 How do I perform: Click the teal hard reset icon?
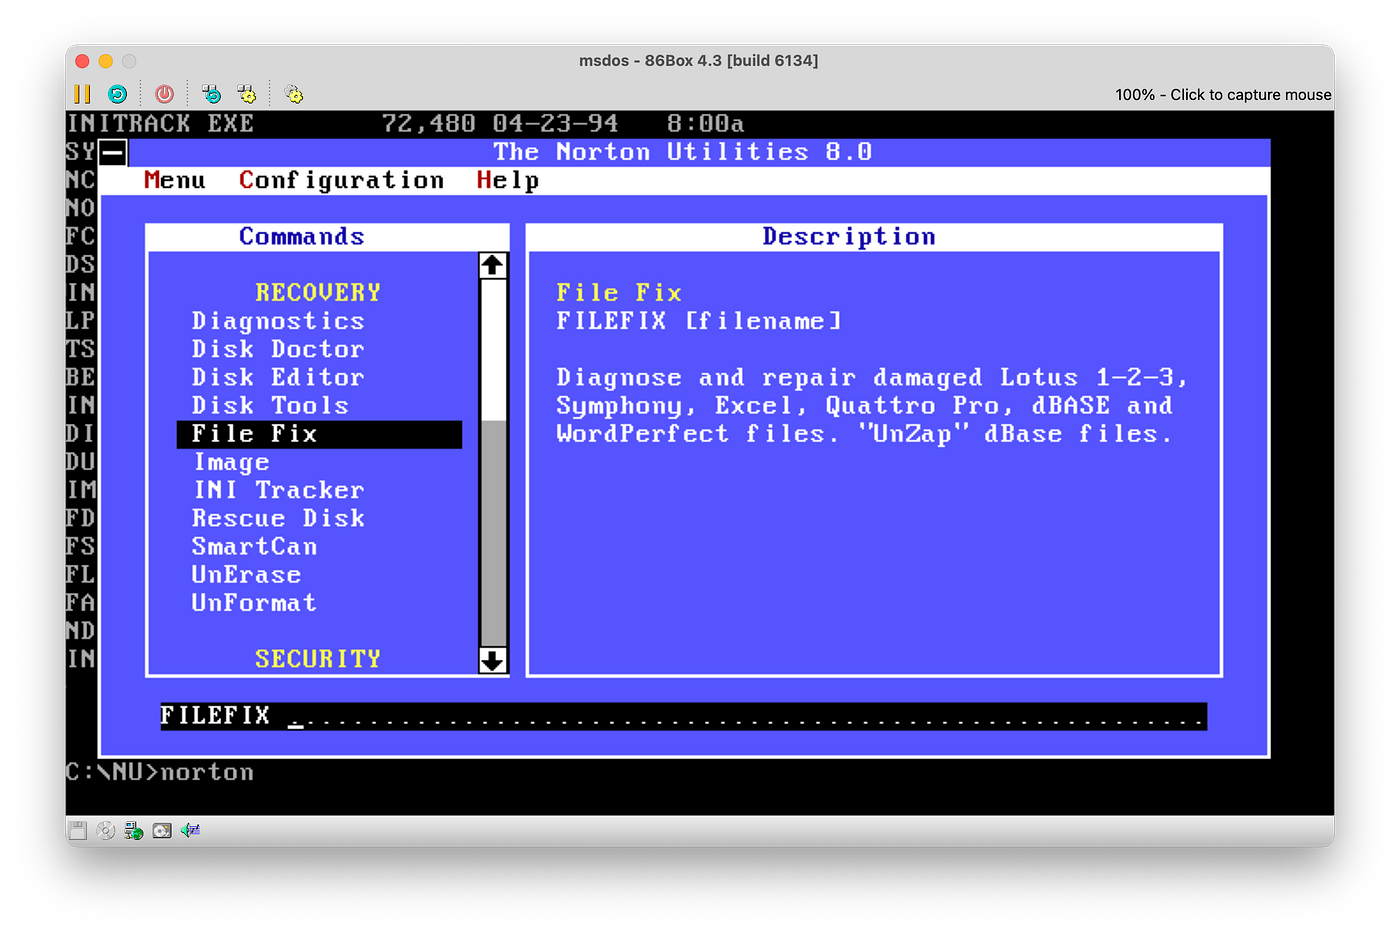[118, 94]
